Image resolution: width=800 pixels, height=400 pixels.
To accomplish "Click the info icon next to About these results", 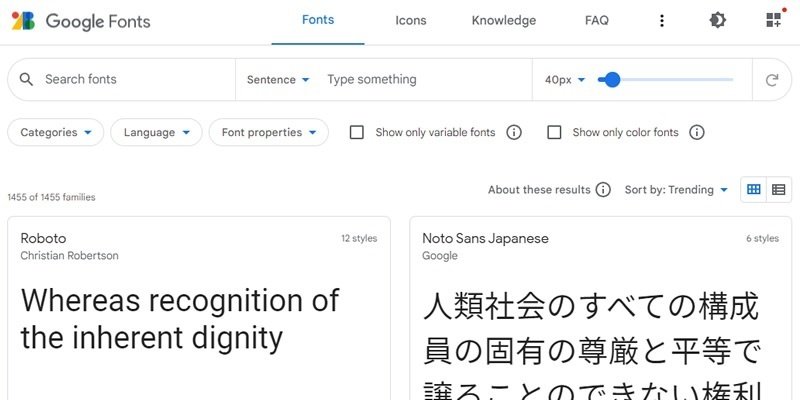I will click(603, 190).
